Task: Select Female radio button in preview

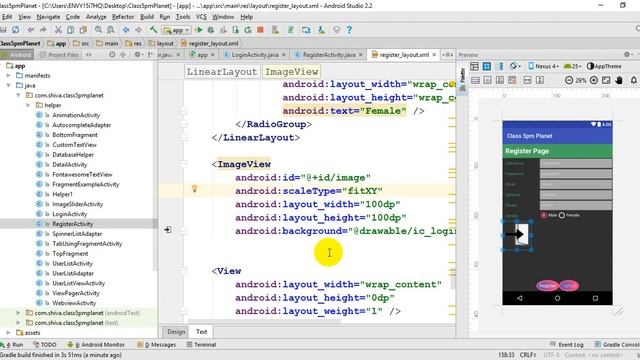Action: pos(562,215)
